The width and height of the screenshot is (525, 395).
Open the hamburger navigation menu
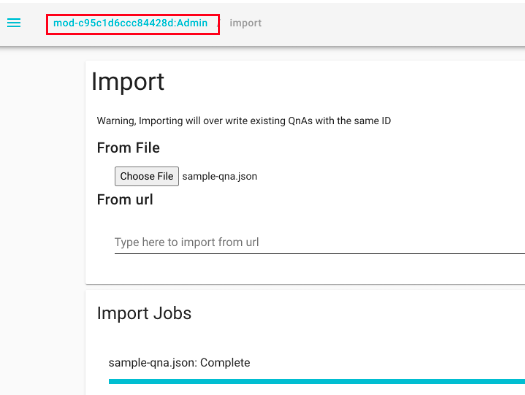pyautogui.click(x=14, y=23)
